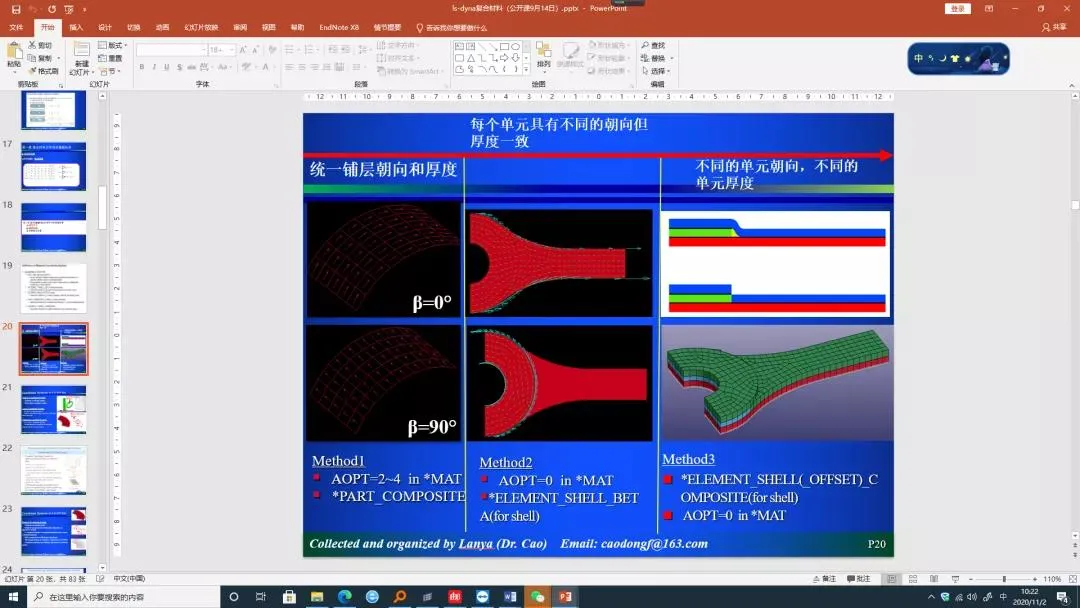Click the Sign in (登录) button
This screenshot has width=1080, height=608.
coord(957,9)
